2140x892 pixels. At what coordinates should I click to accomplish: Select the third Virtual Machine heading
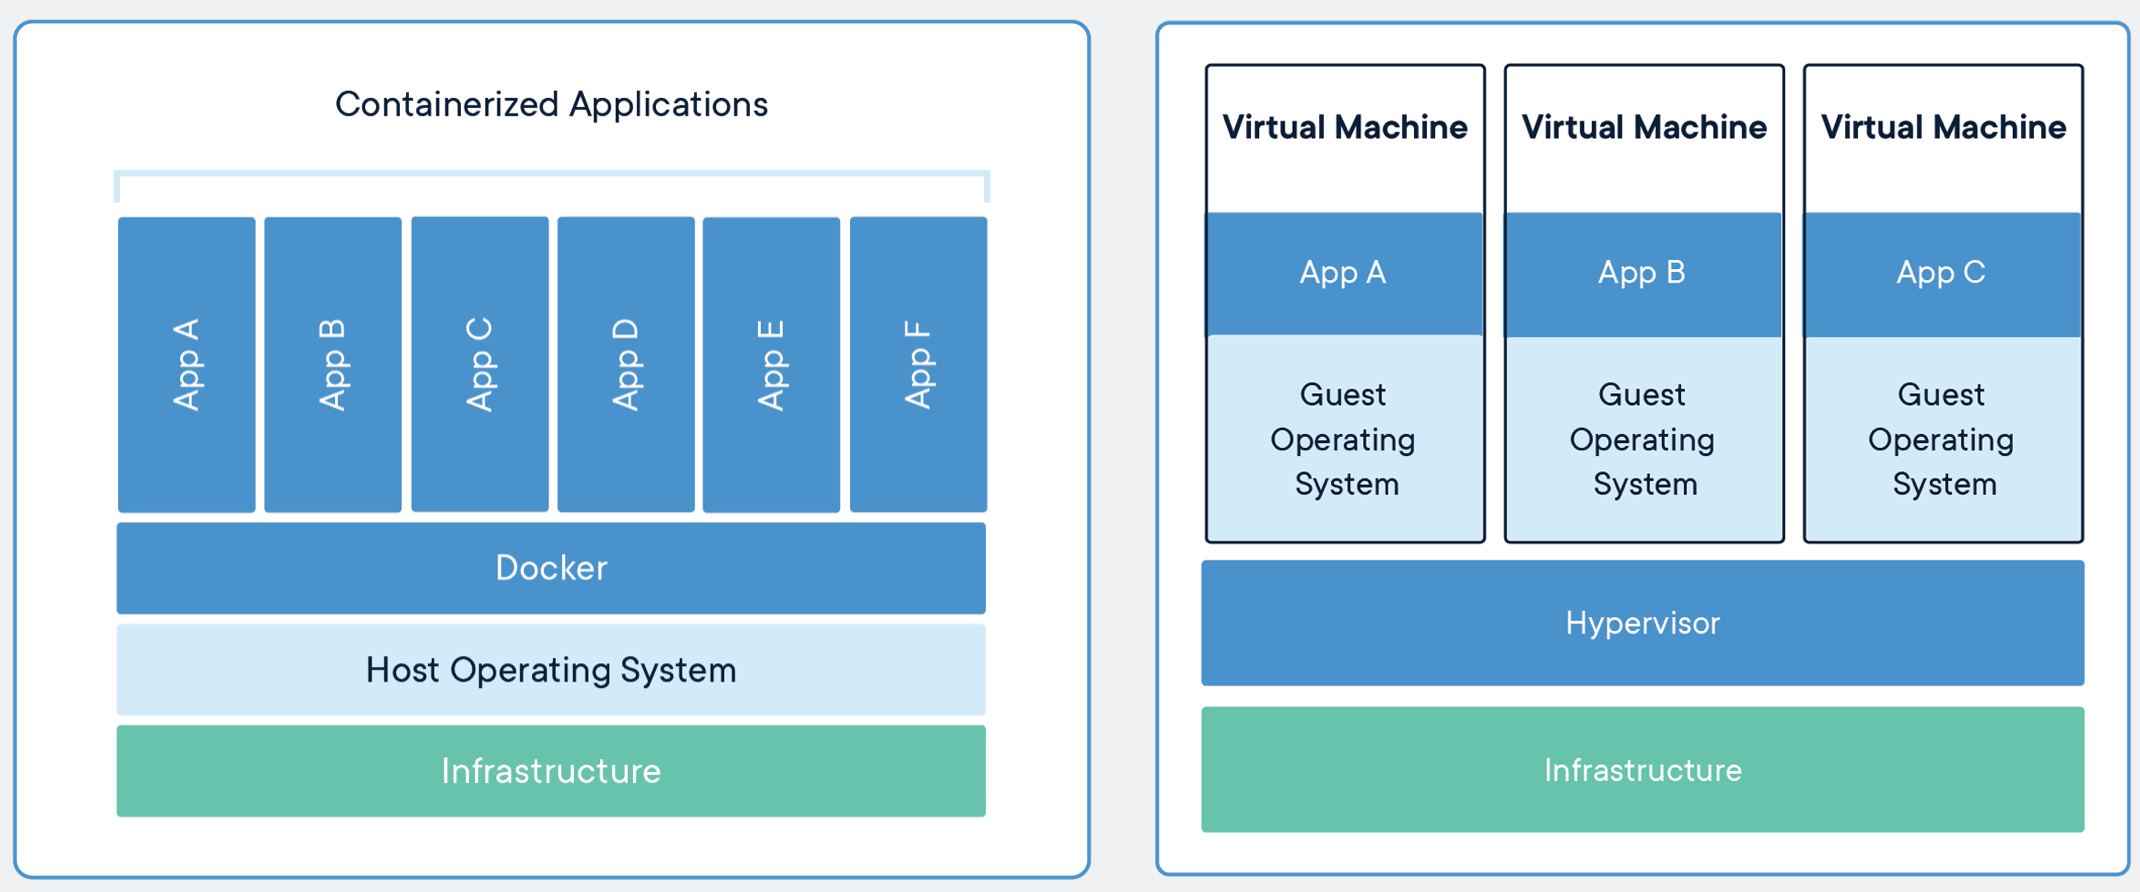pos(1943,127)
